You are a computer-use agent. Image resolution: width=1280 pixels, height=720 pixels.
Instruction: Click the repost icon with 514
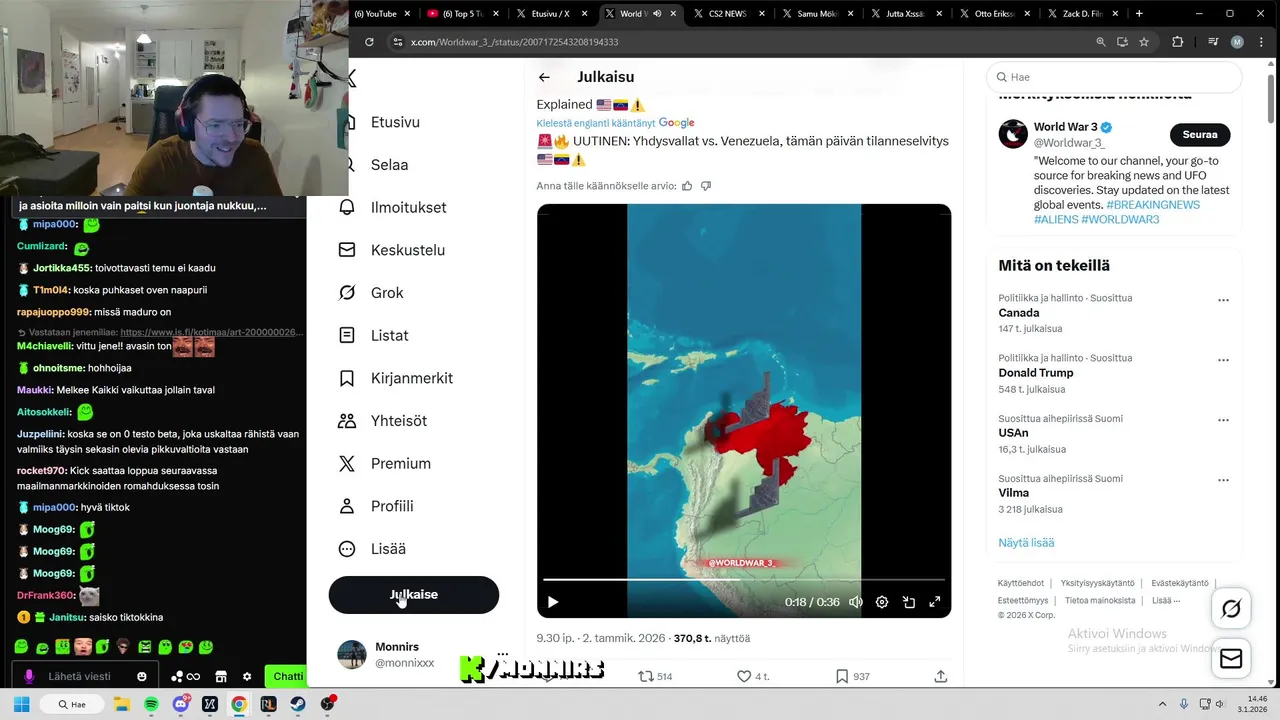pyautogui.click(x=646, y=677)
